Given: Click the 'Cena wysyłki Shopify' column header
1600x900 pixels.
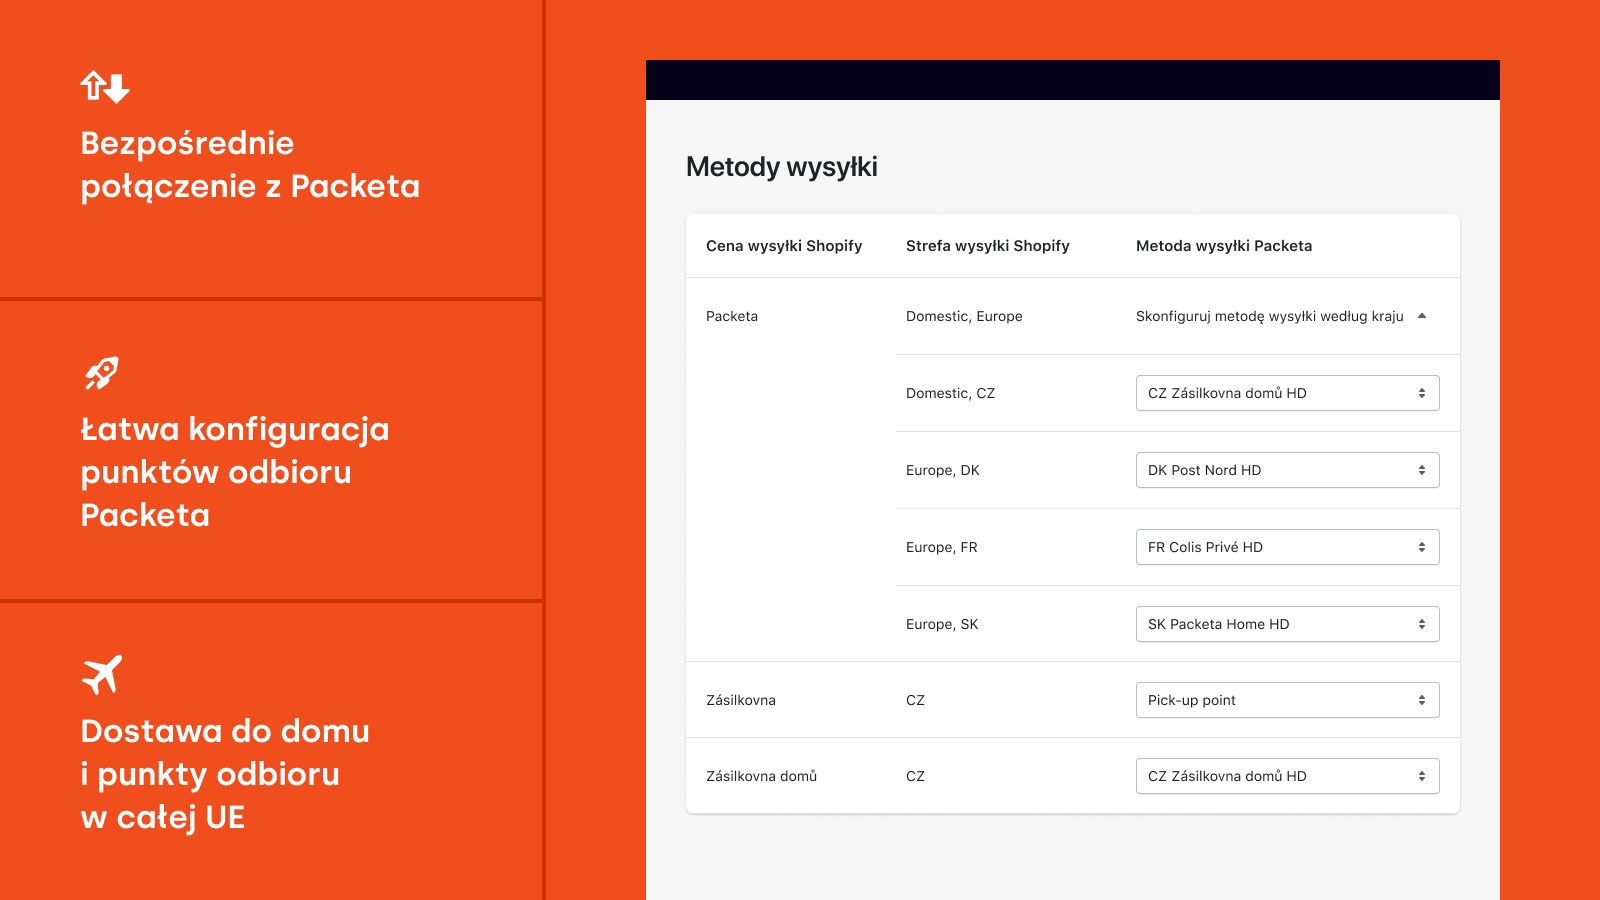Looking at the screenshot, I should [x=784, y=246].
